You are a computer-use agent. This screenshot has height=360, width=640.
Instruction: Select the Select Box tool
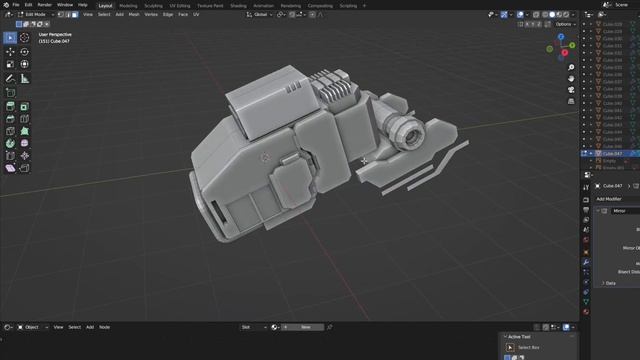tap(10, 38)
